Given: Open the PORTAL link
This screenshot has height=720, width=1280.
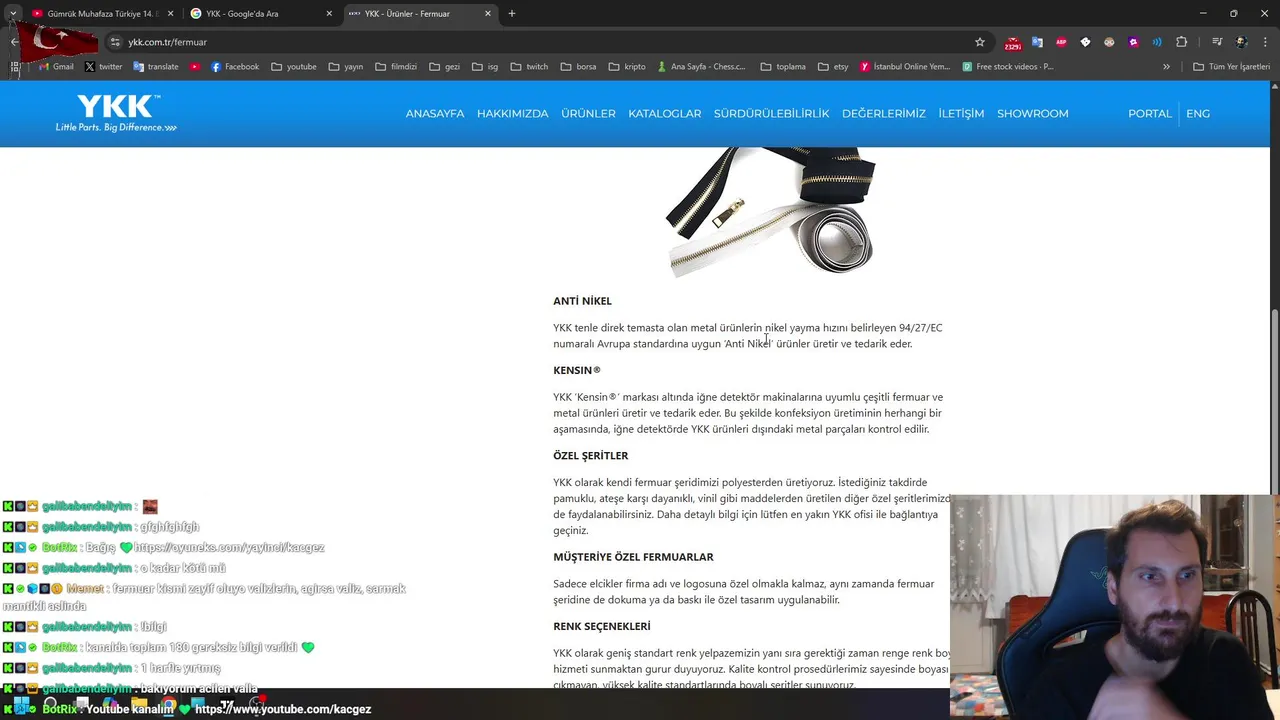Looking at the screenshot, I should (1150, 113).
